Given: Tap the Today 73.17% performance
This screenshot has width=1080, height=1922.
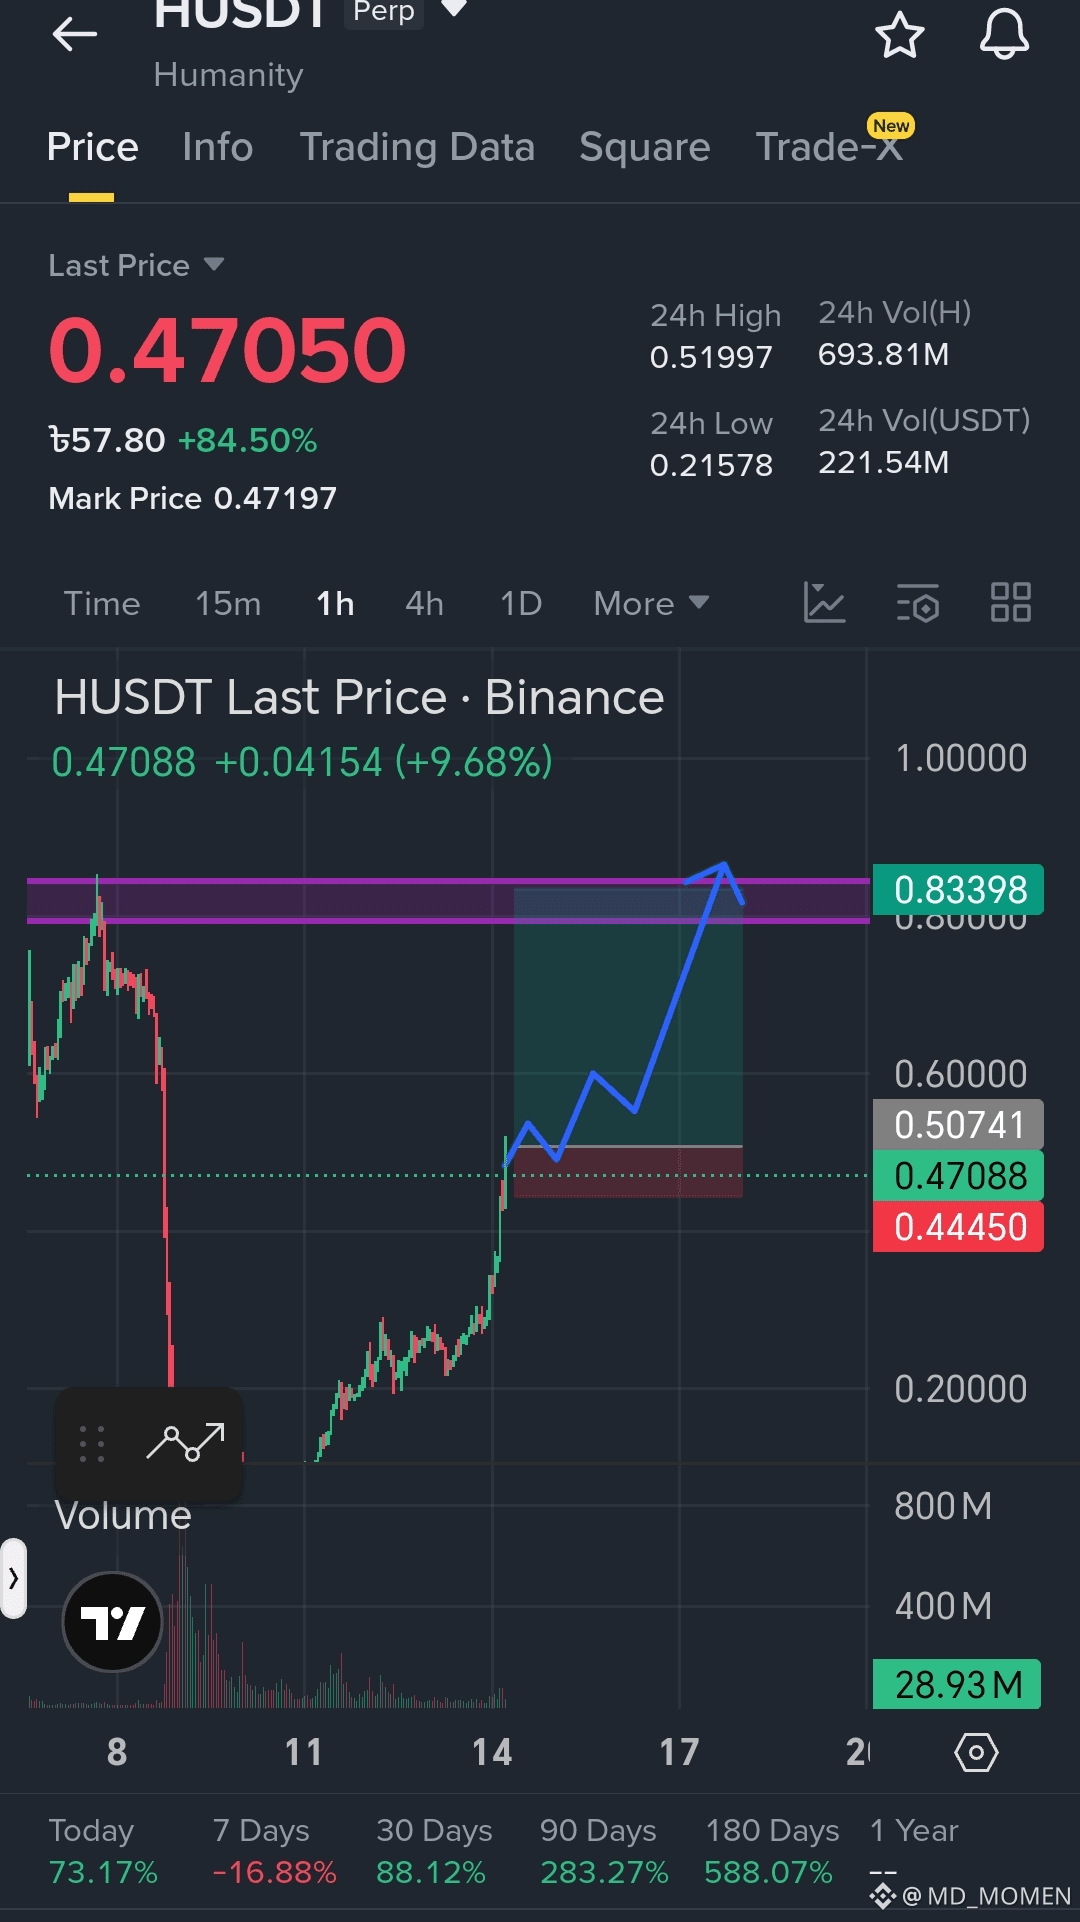Looking at the screenshot, I should [103, 1851].
